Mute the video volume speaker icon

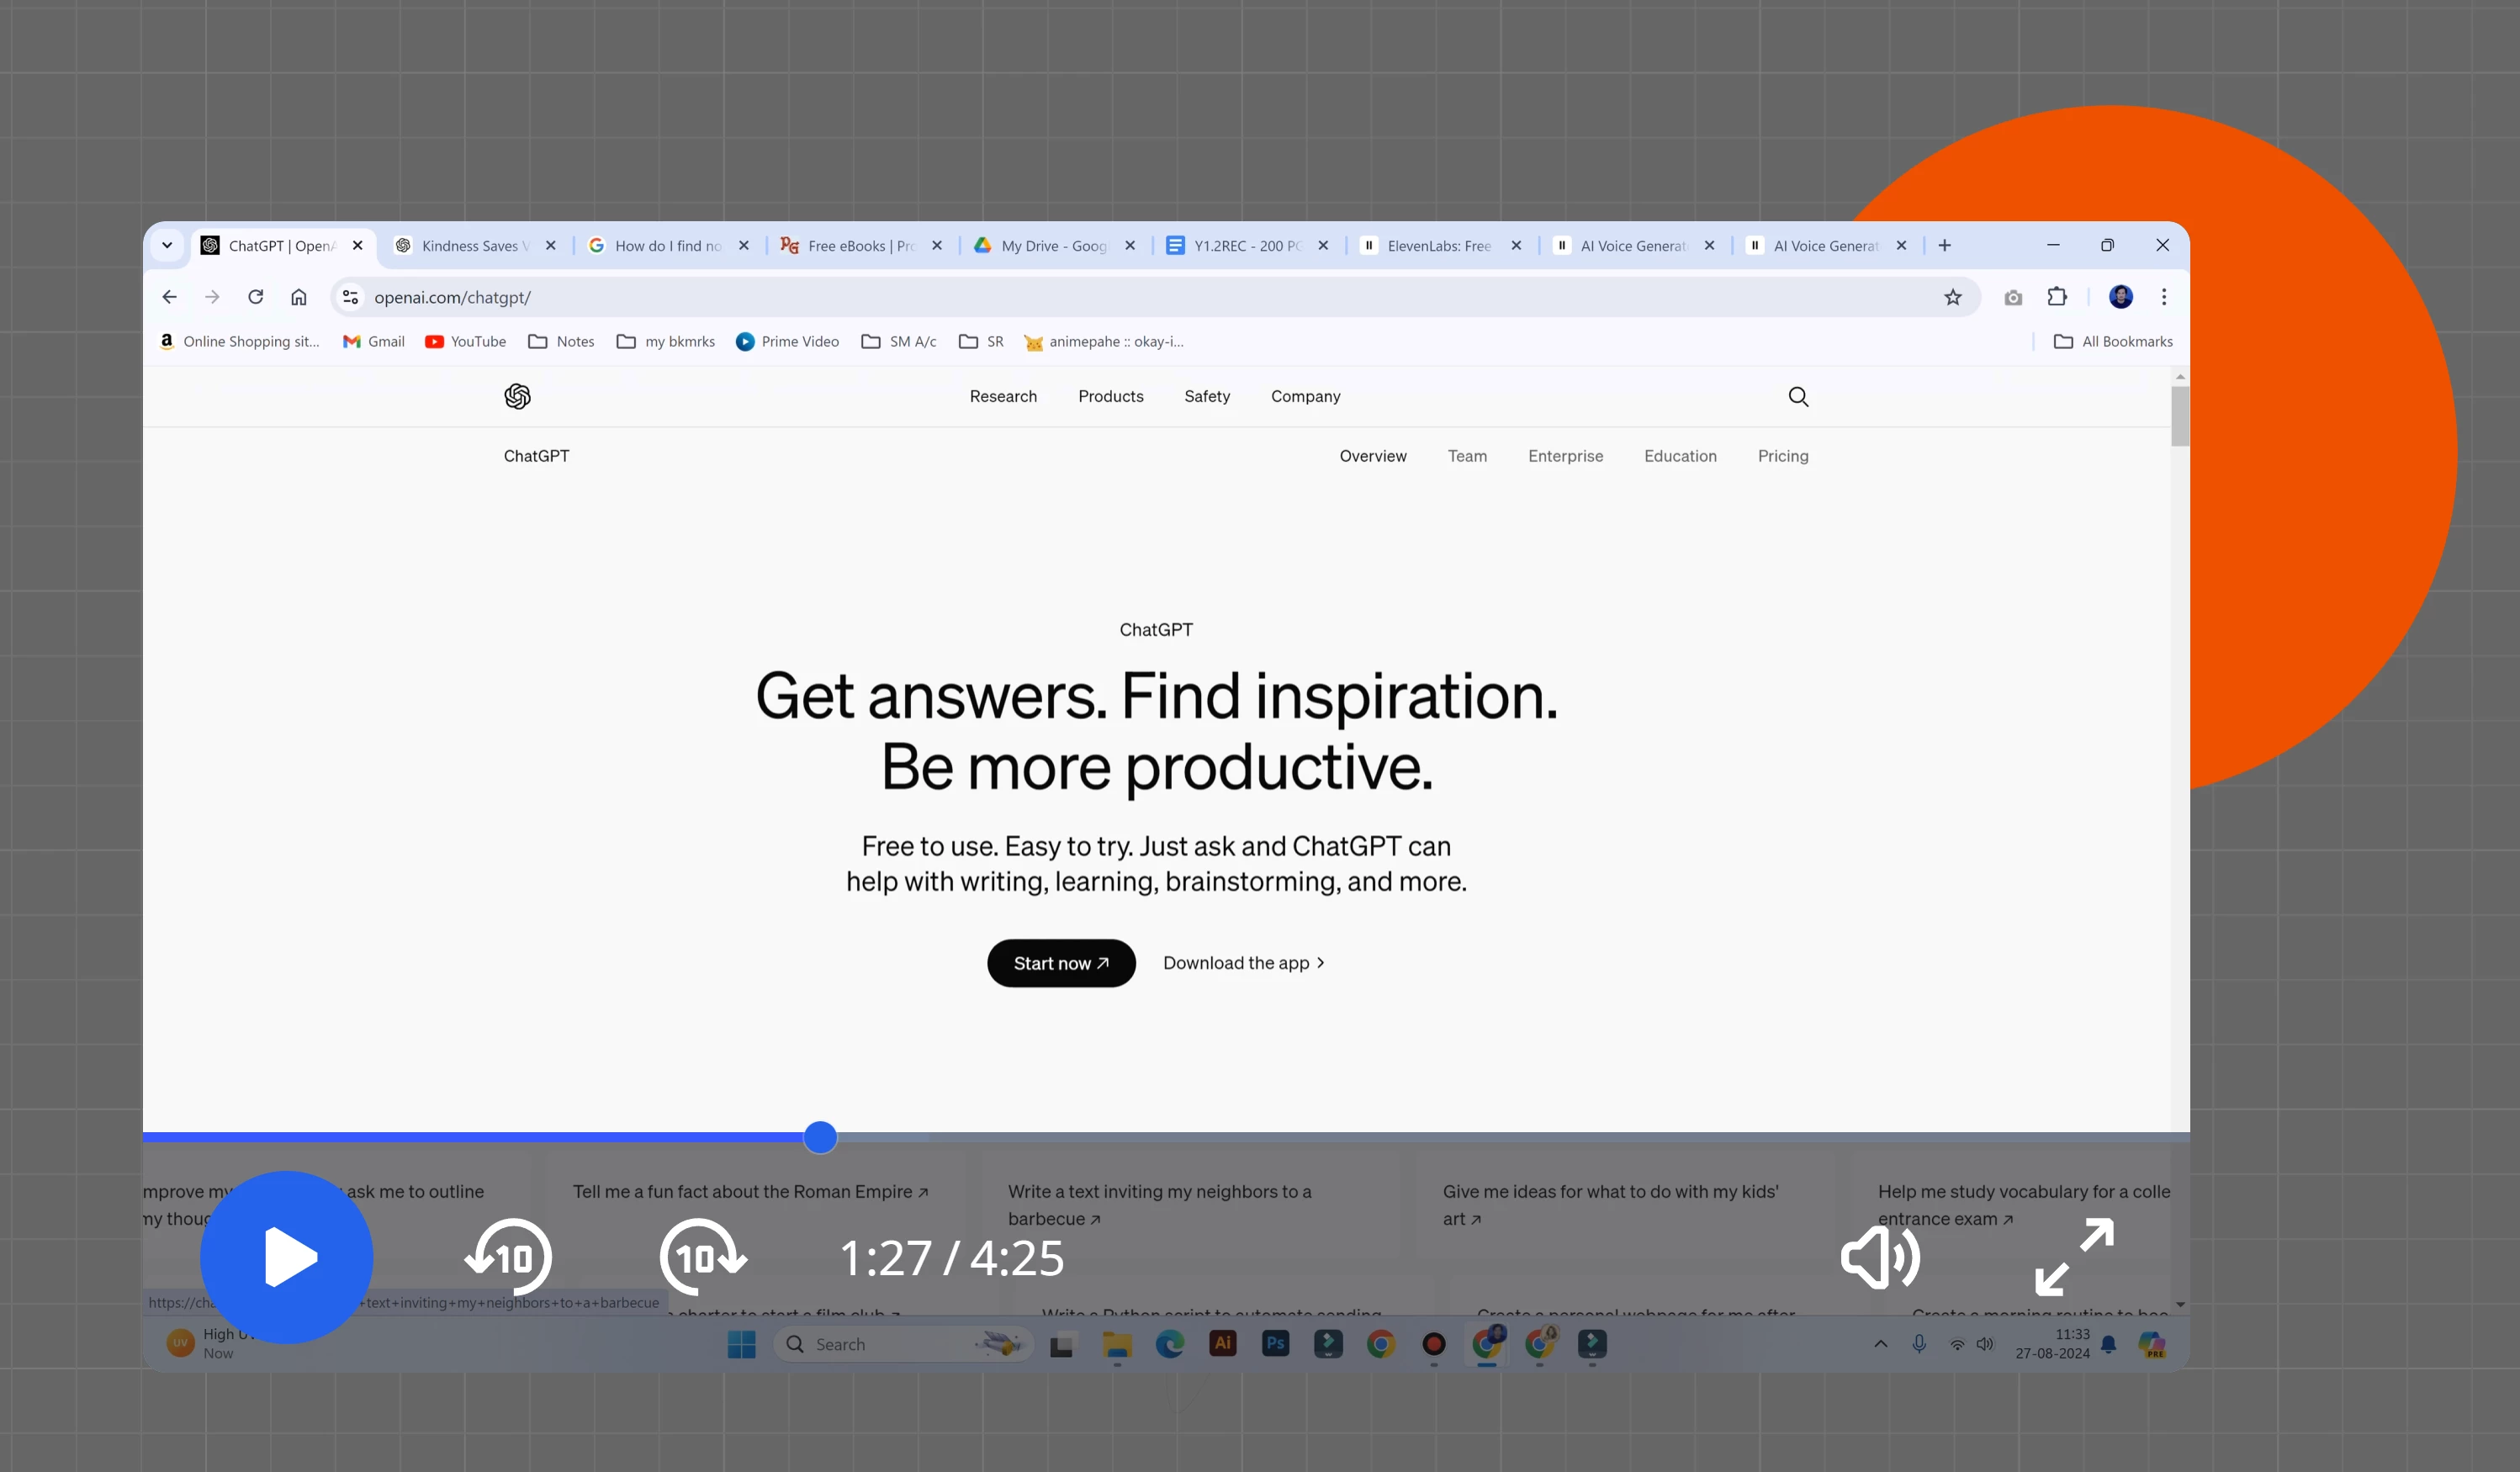[1879, 1257]
